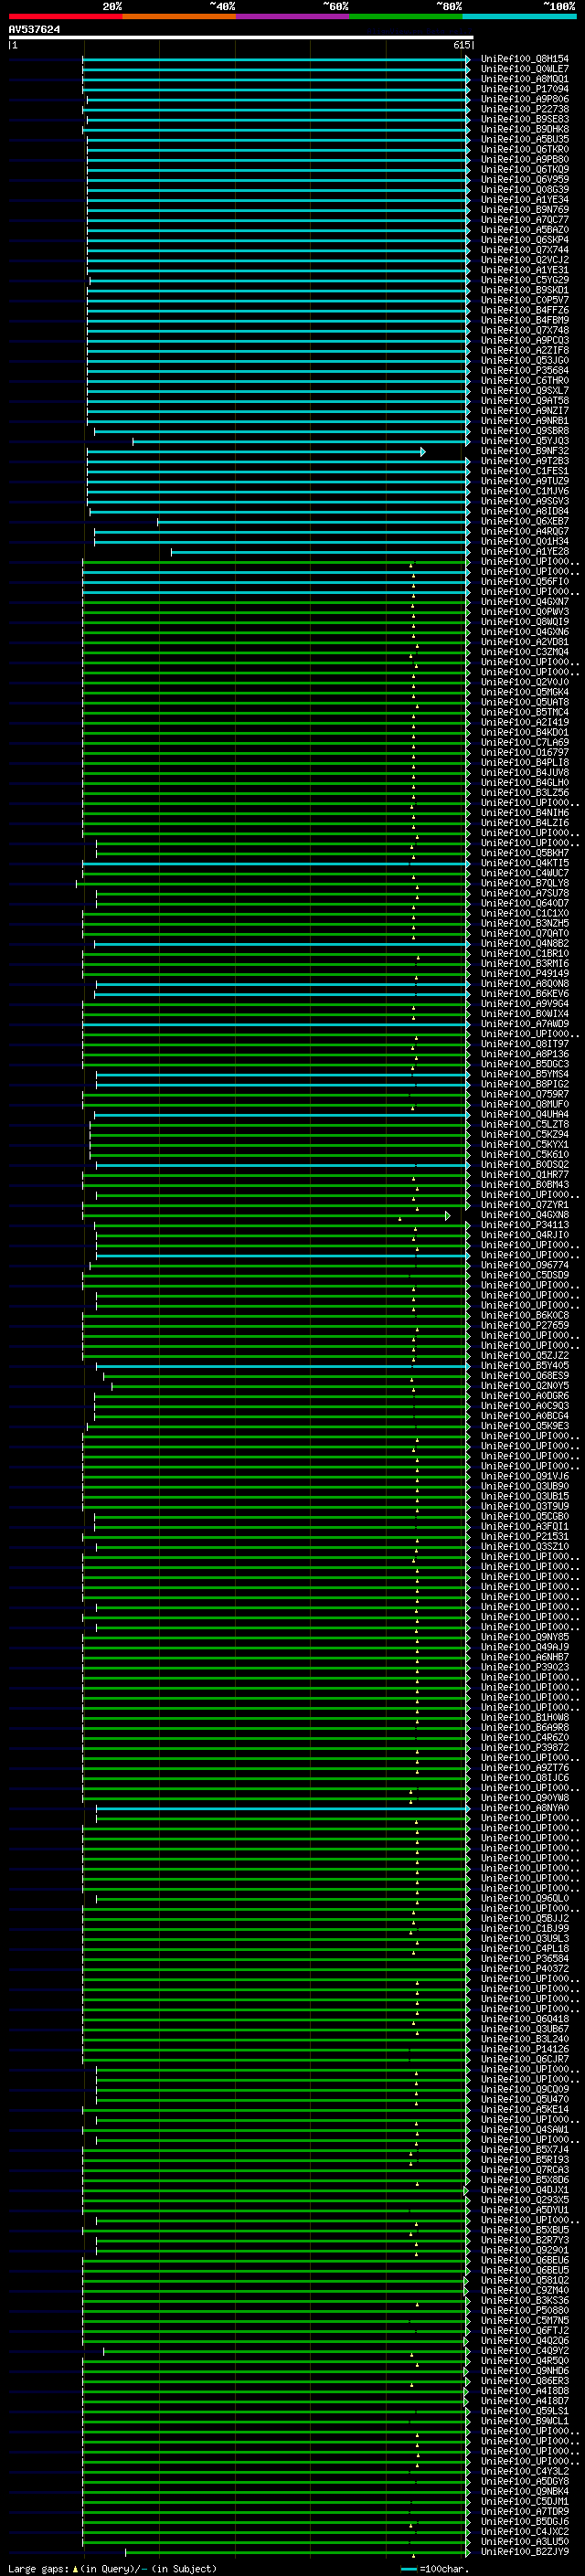
Task: Select label UniRef100_Q9SXL7
Action: (525, 391)
